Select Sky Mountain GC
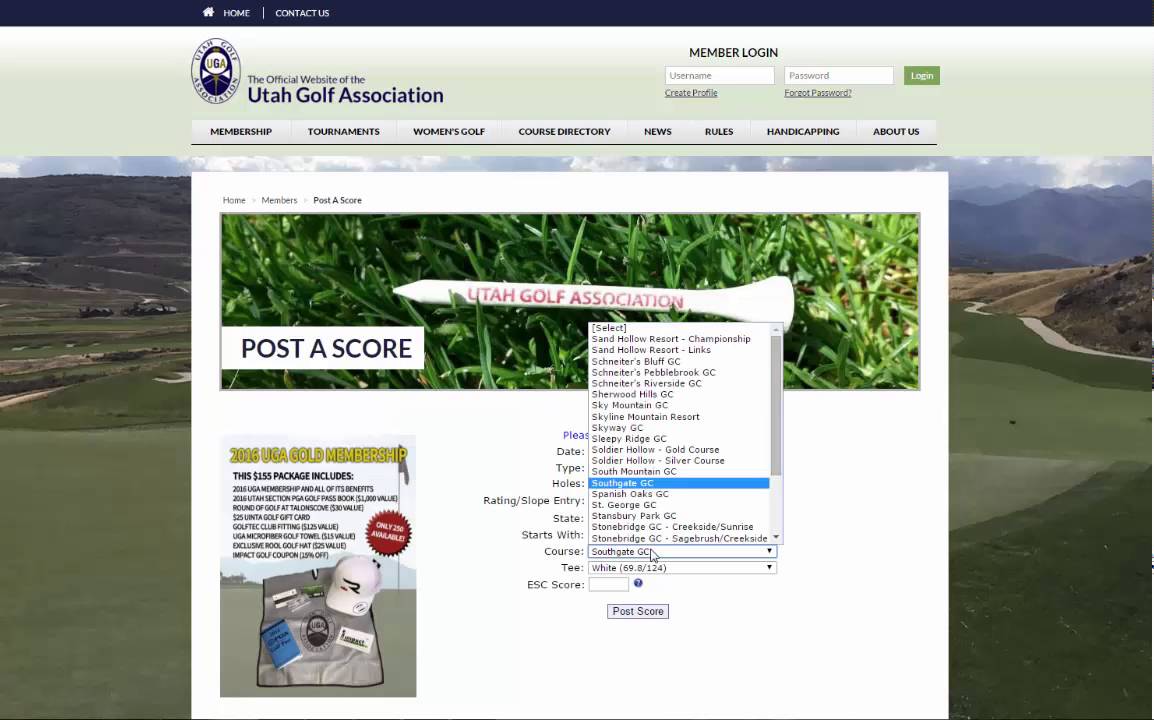The height and width of the screenshot is (720, 1154). pos(679,405)
